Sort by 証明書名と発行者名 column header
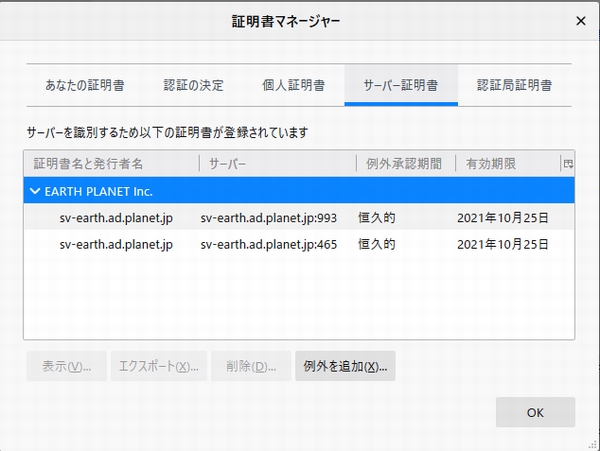Screen dimensions: 600x451 click(x=111, y=164)
